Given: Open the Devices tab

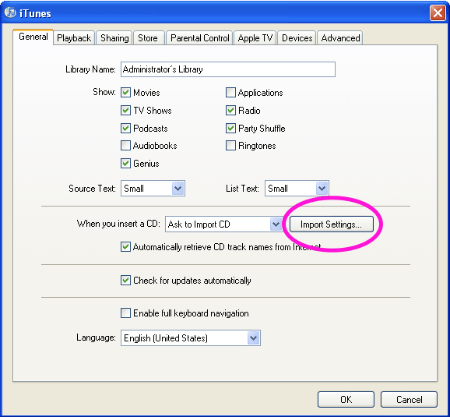Looking at the screenshot, I should [x=297, y=38].
